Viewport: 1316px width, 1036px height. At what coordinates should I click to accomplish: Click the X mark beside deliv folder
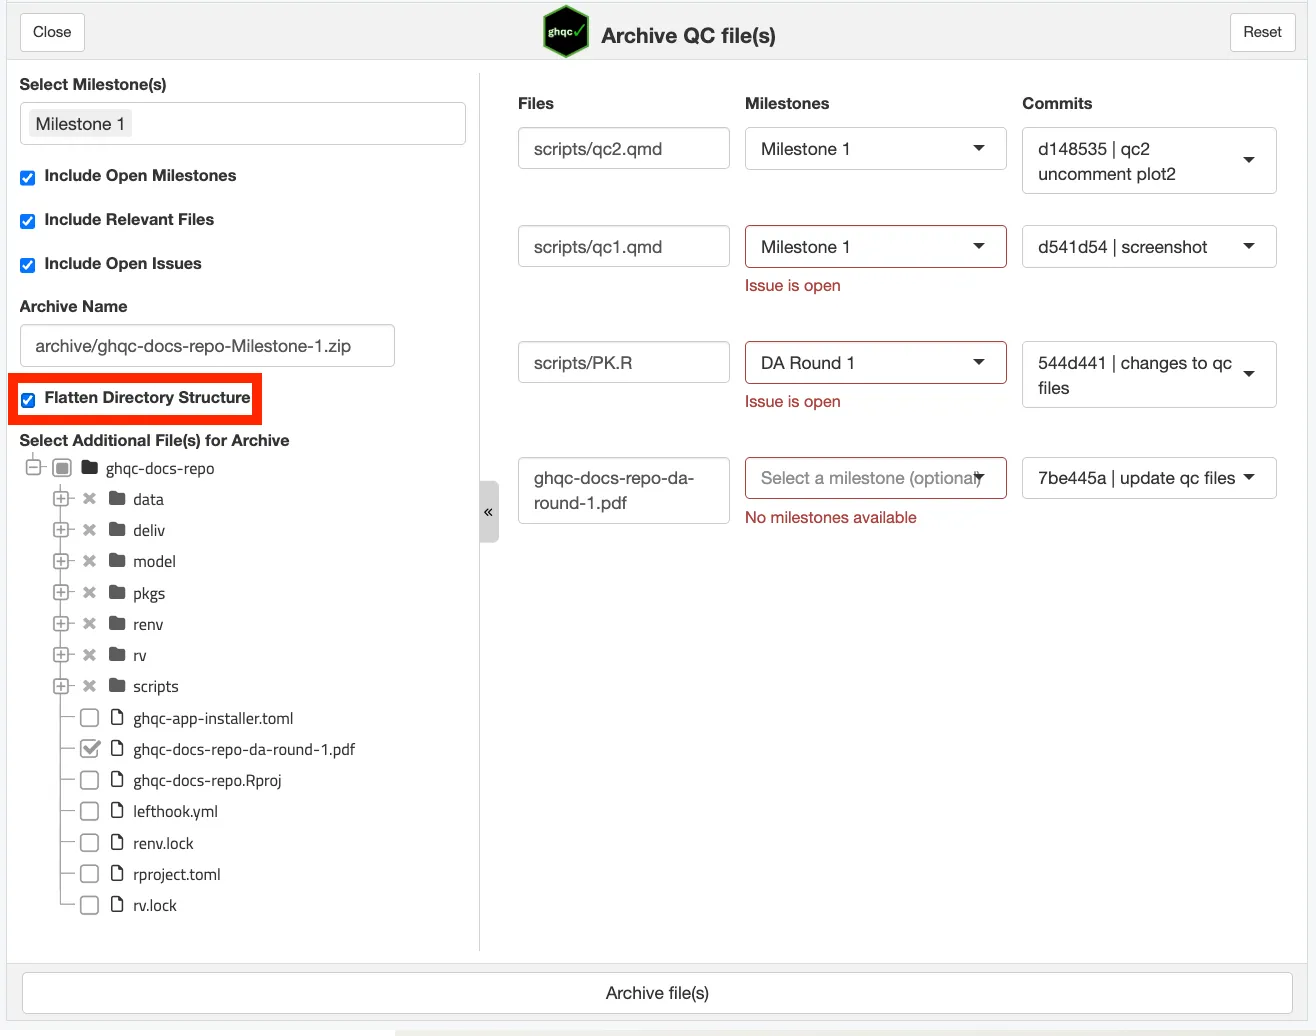(x=89, y=530)
